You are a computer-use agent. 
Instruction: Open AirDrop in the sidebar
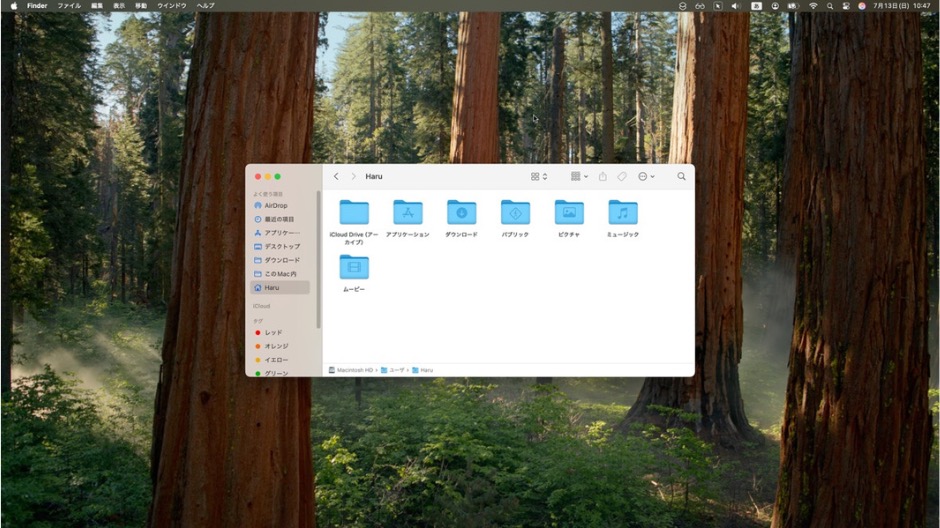pyautogui.click(x=280, y=206)
